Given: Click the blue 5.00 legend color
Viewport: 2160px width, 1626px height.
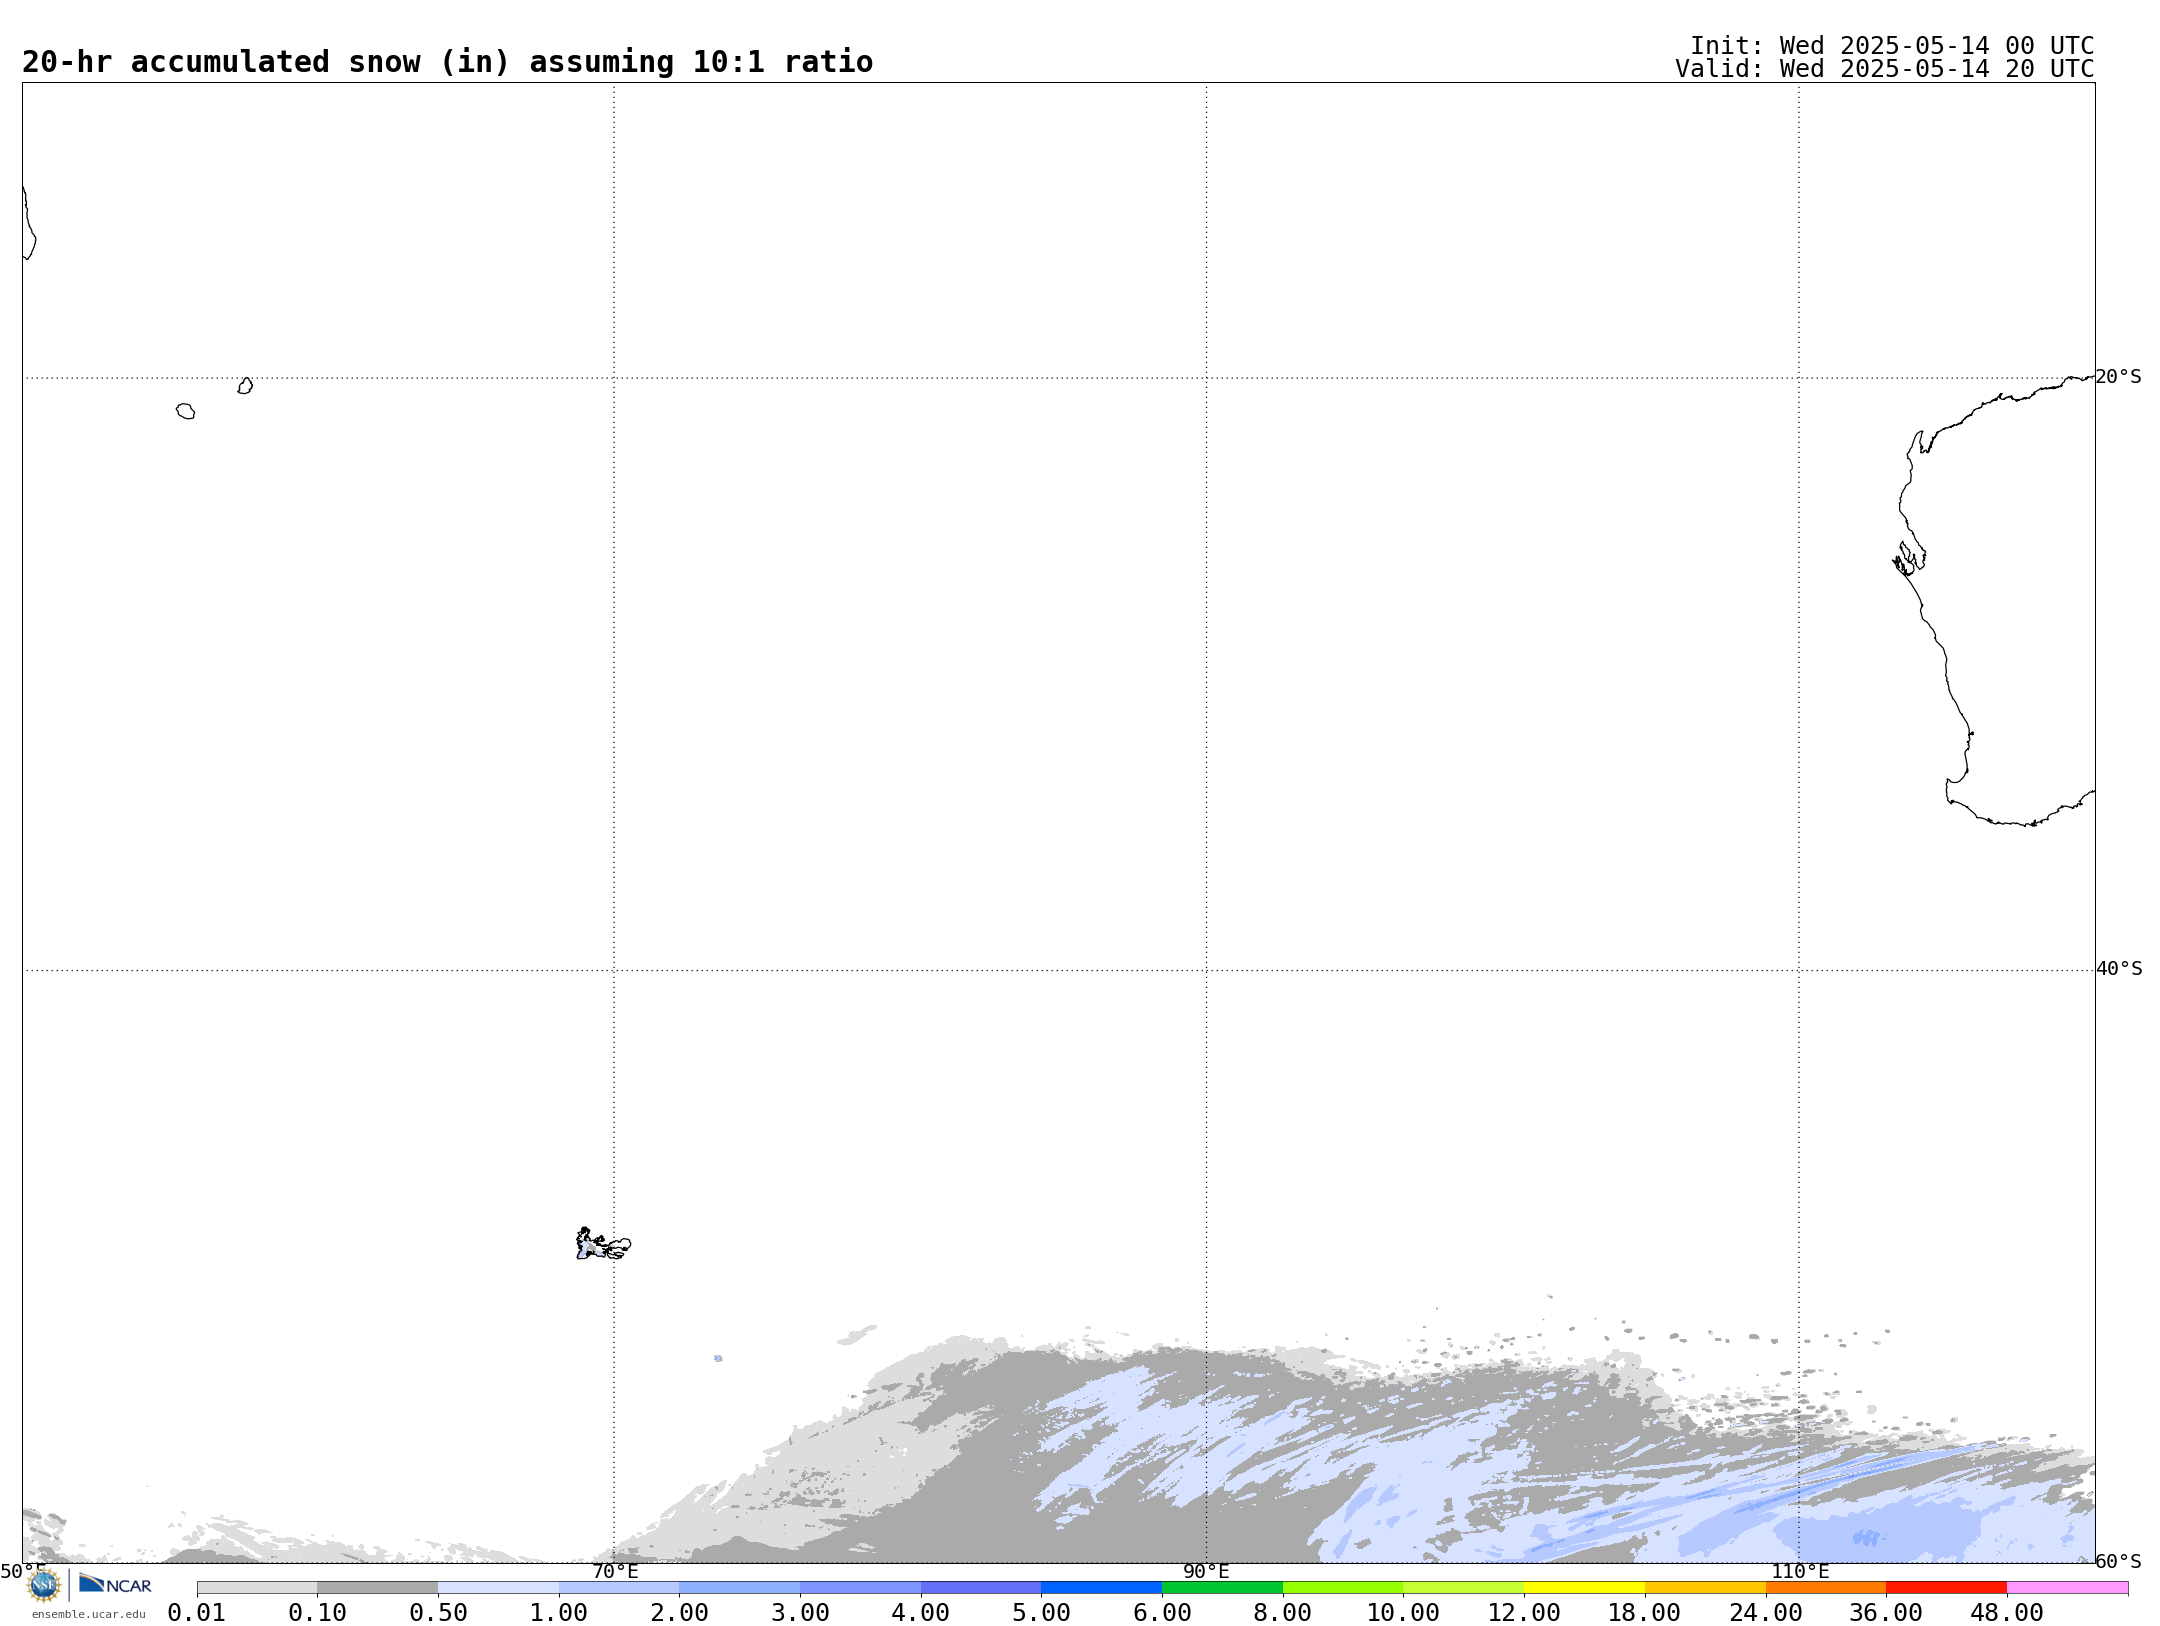Looking at the screenshot, I should coord(1101,1588).
